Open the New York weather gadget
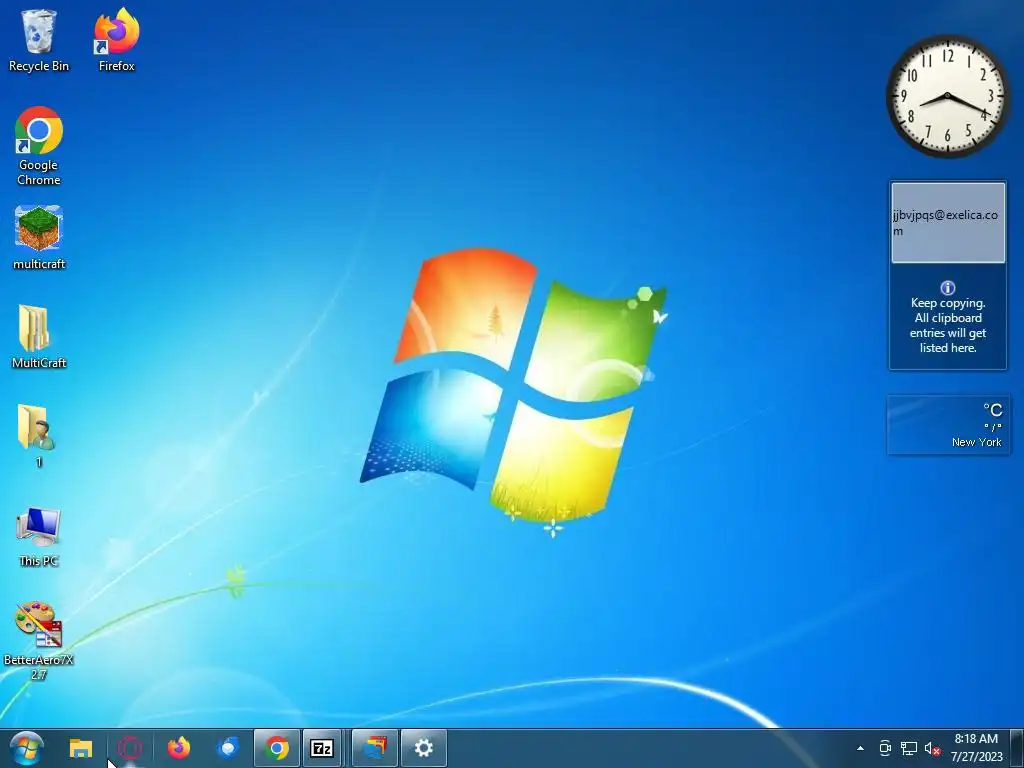Screen dimensions: 1024x768 click(948, 424)
